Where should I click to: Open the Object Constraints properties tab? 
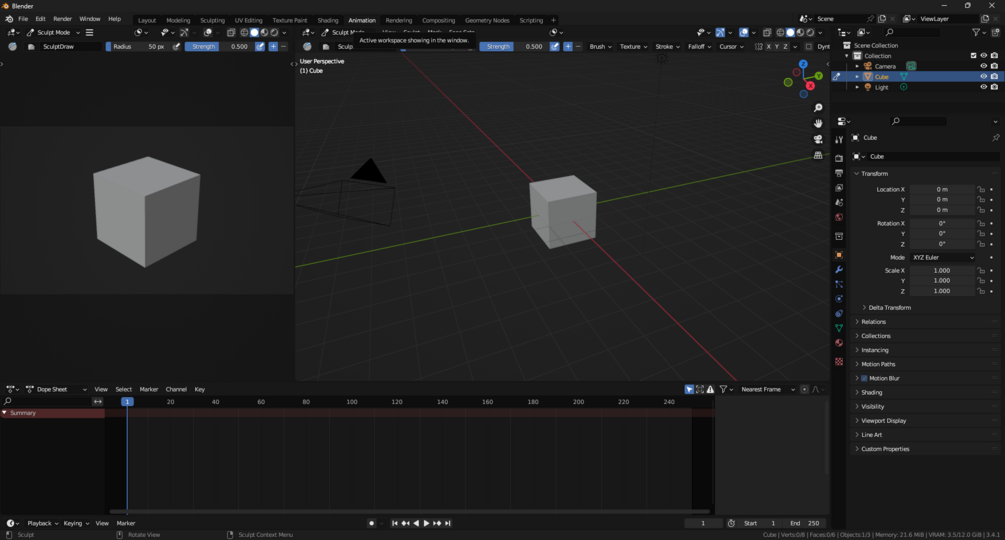(839, 313)
